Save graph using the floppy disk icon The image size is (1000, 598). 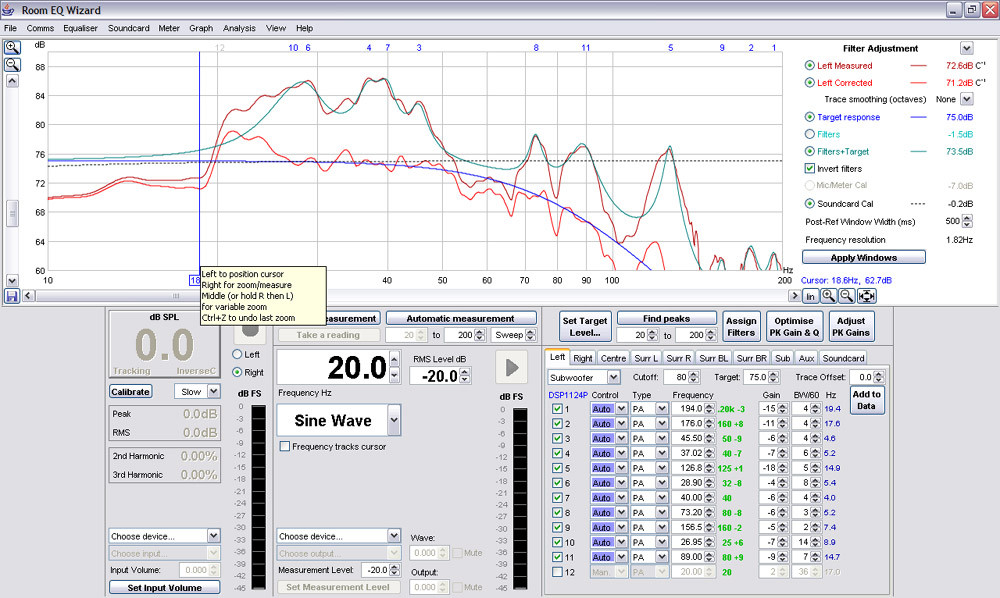[11, 296]
